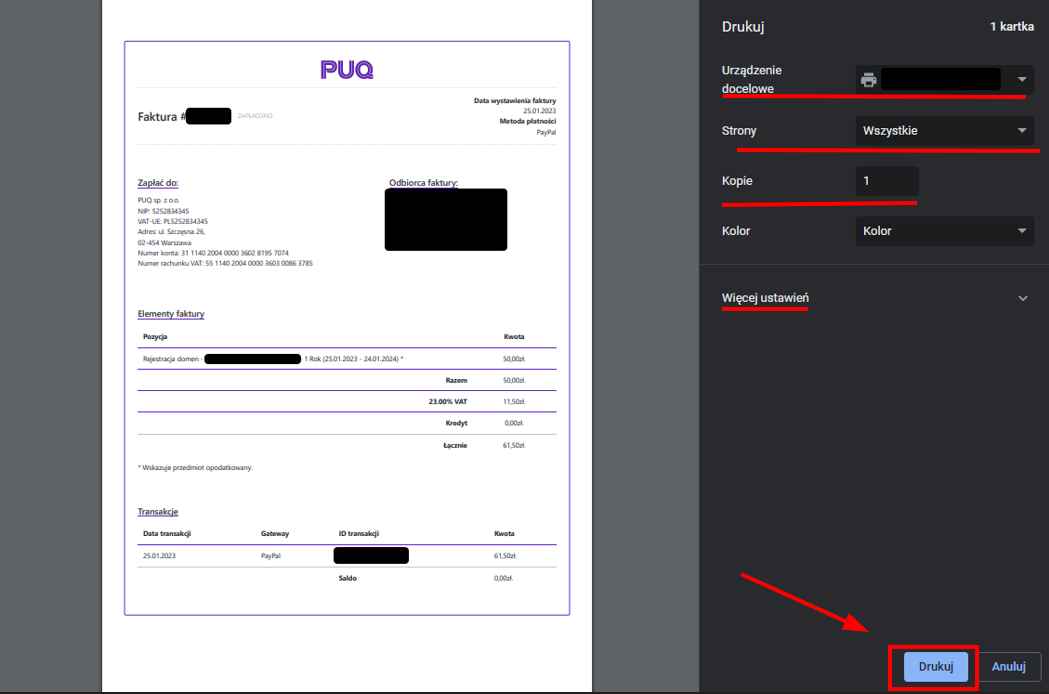Click the redacted transaction ID box
This screenshot has height=694, width=1049.
click(371, 555)
